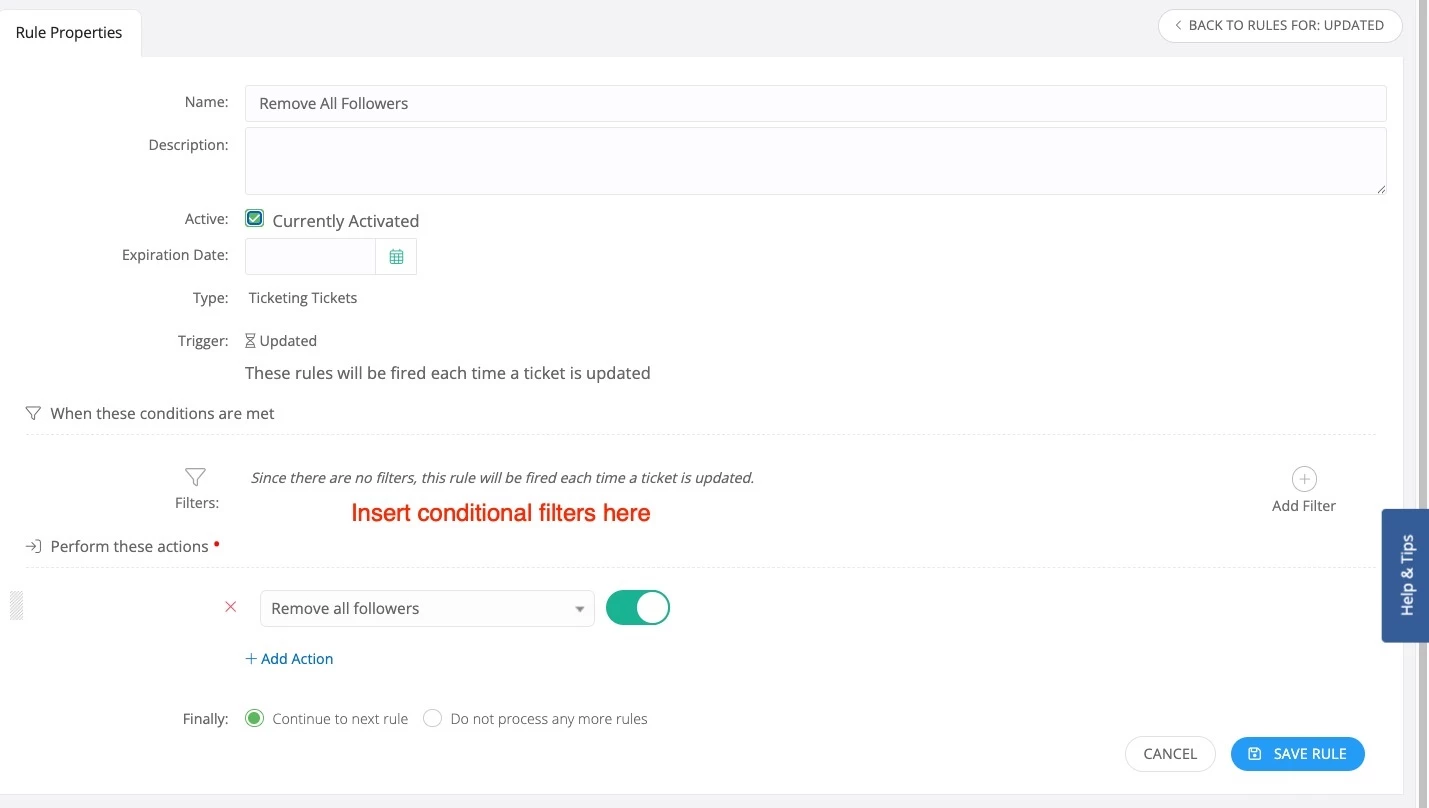This screenshot has height=808, width=1429.
Task: Click into the Description text area
Action: coord(816,161)
